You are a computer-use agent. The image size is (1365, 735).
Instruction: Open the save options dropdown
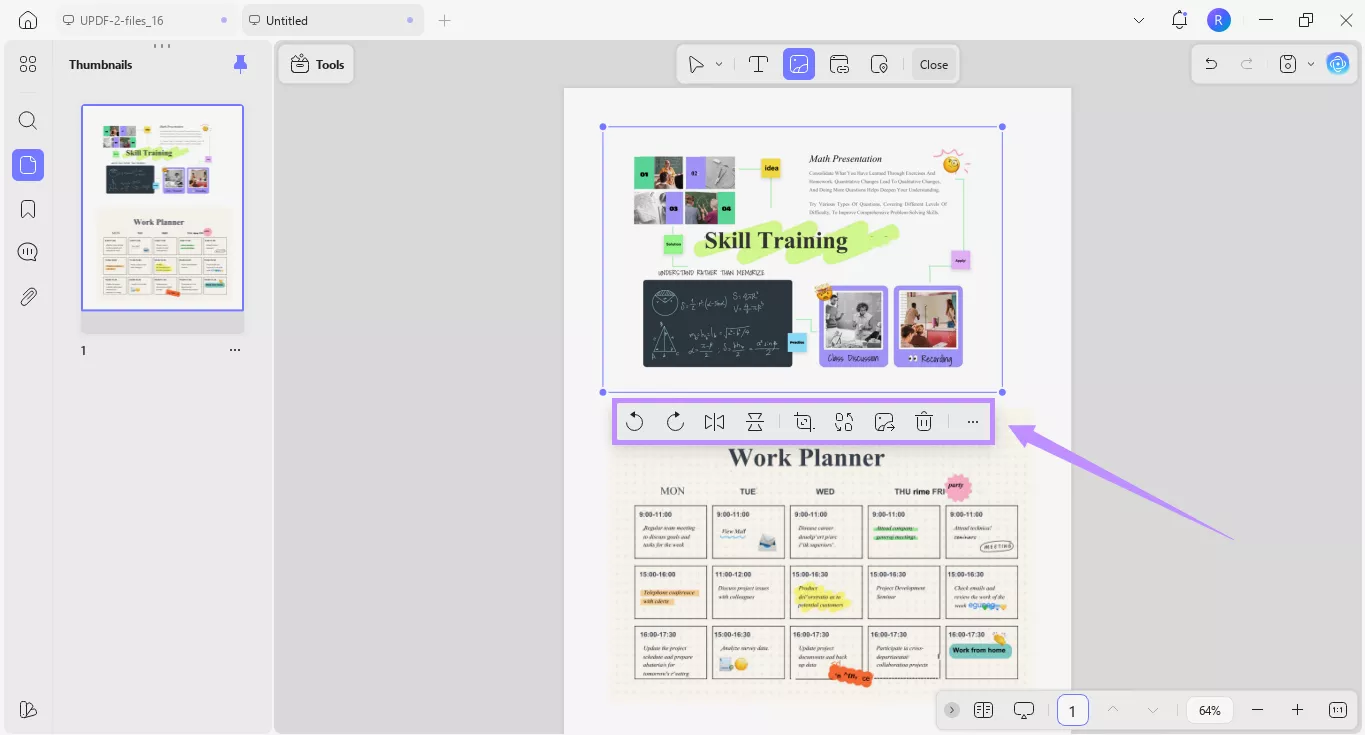click(x=1311, y=63)
